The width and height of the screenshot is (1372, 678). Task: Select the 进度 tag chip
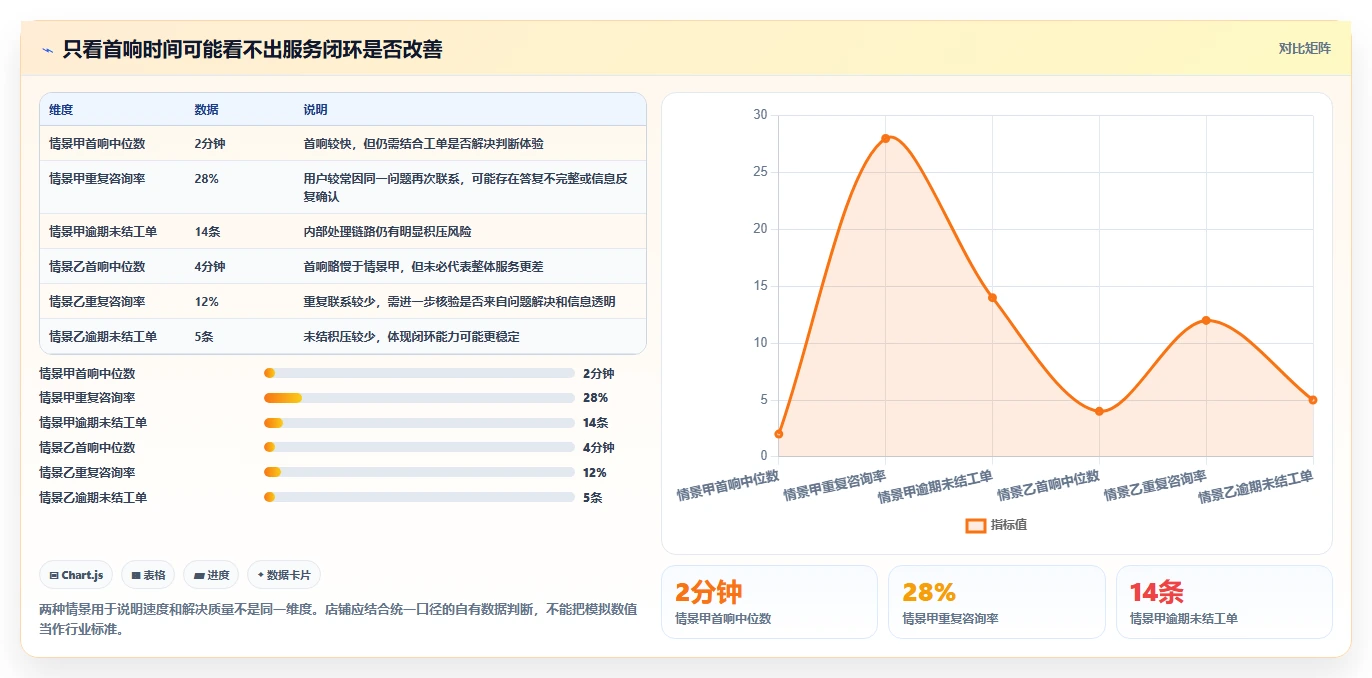211,575
